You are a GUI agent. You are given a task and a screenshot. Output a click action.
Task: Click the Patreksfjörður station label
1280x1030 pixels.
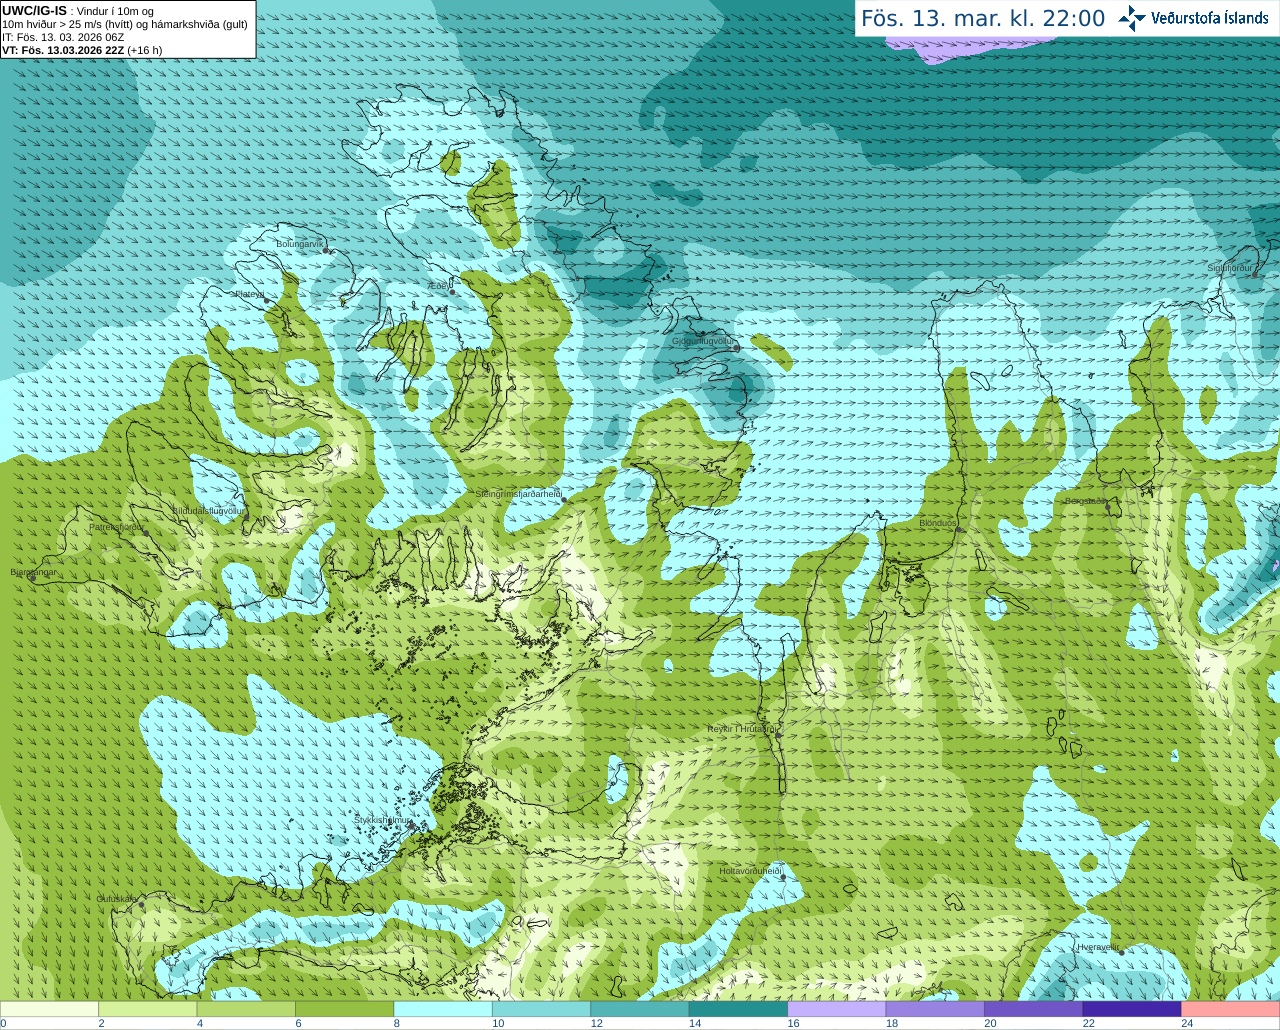(x=117, y=526)
